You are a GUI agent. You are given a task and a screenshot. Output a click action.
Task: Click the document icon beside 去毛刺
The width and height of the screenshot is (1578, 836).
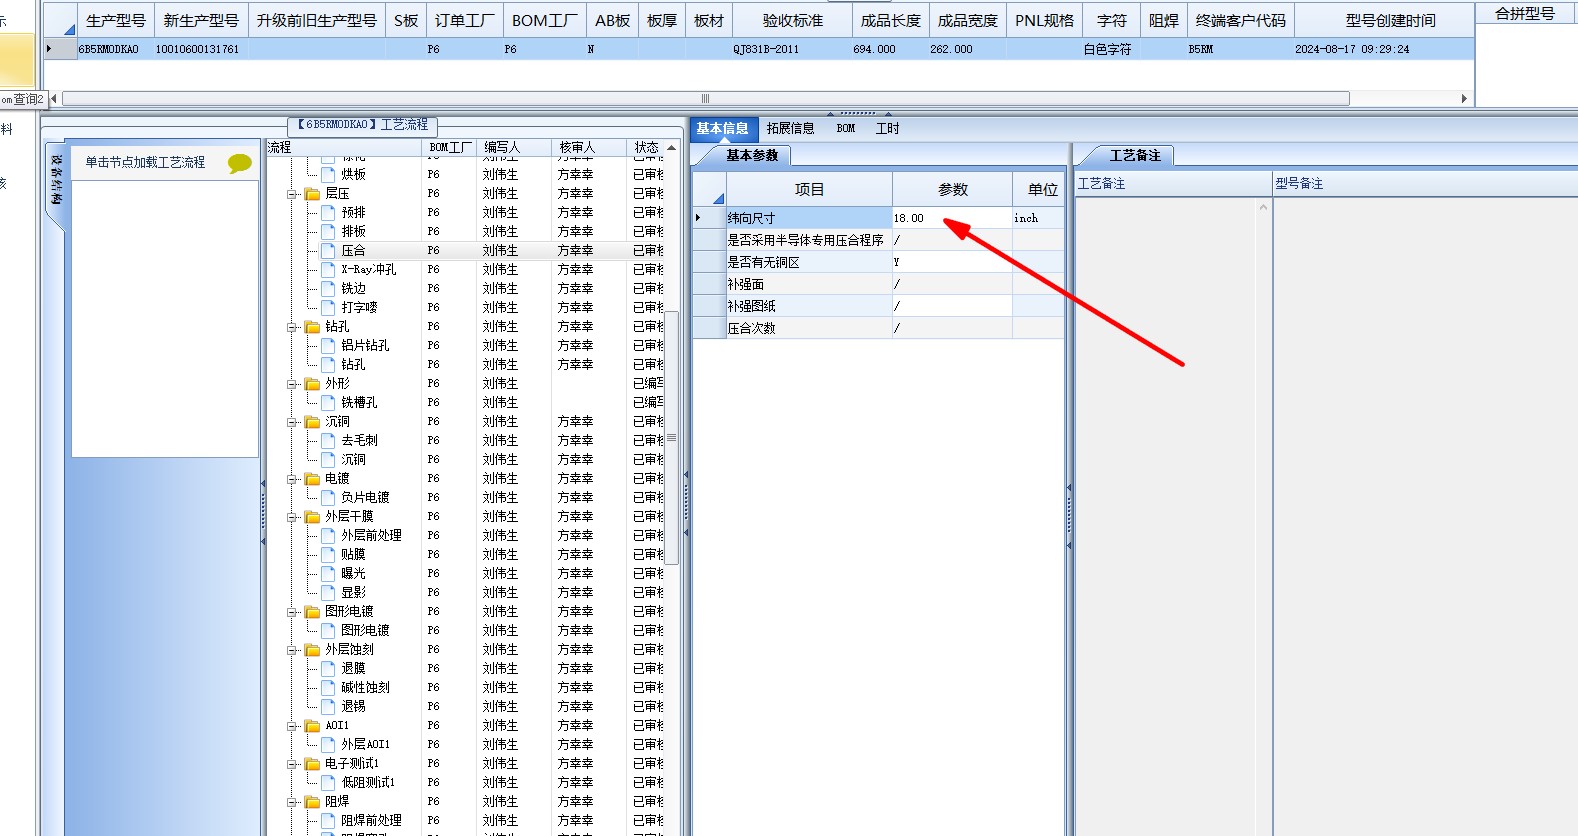tap(328, 441)
